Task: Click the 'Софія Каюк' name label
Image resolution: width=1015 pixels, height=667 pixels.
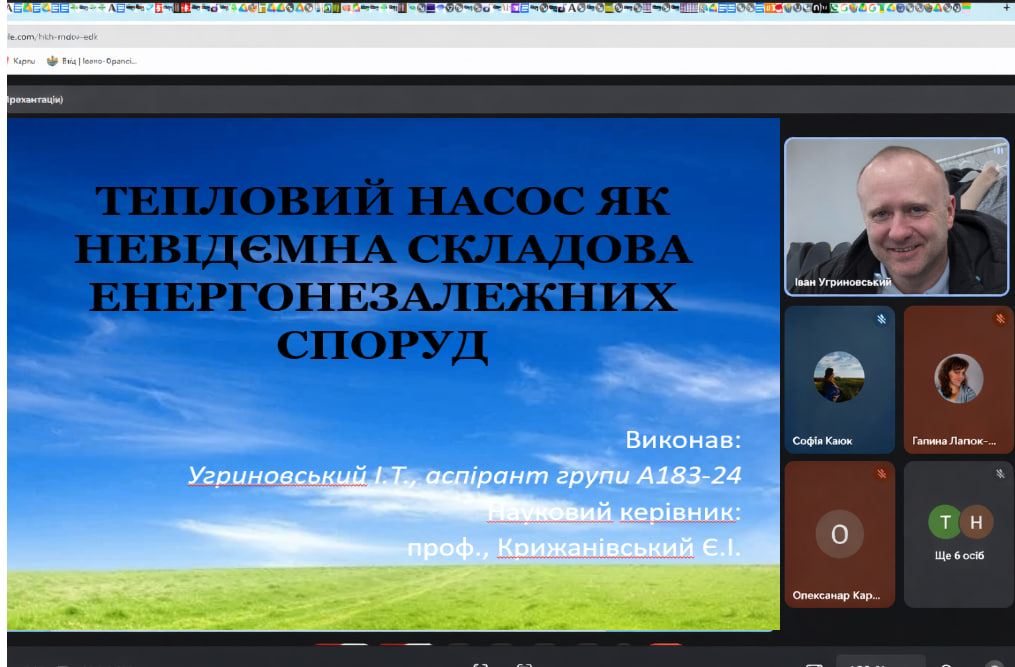Action: point(822,440)
